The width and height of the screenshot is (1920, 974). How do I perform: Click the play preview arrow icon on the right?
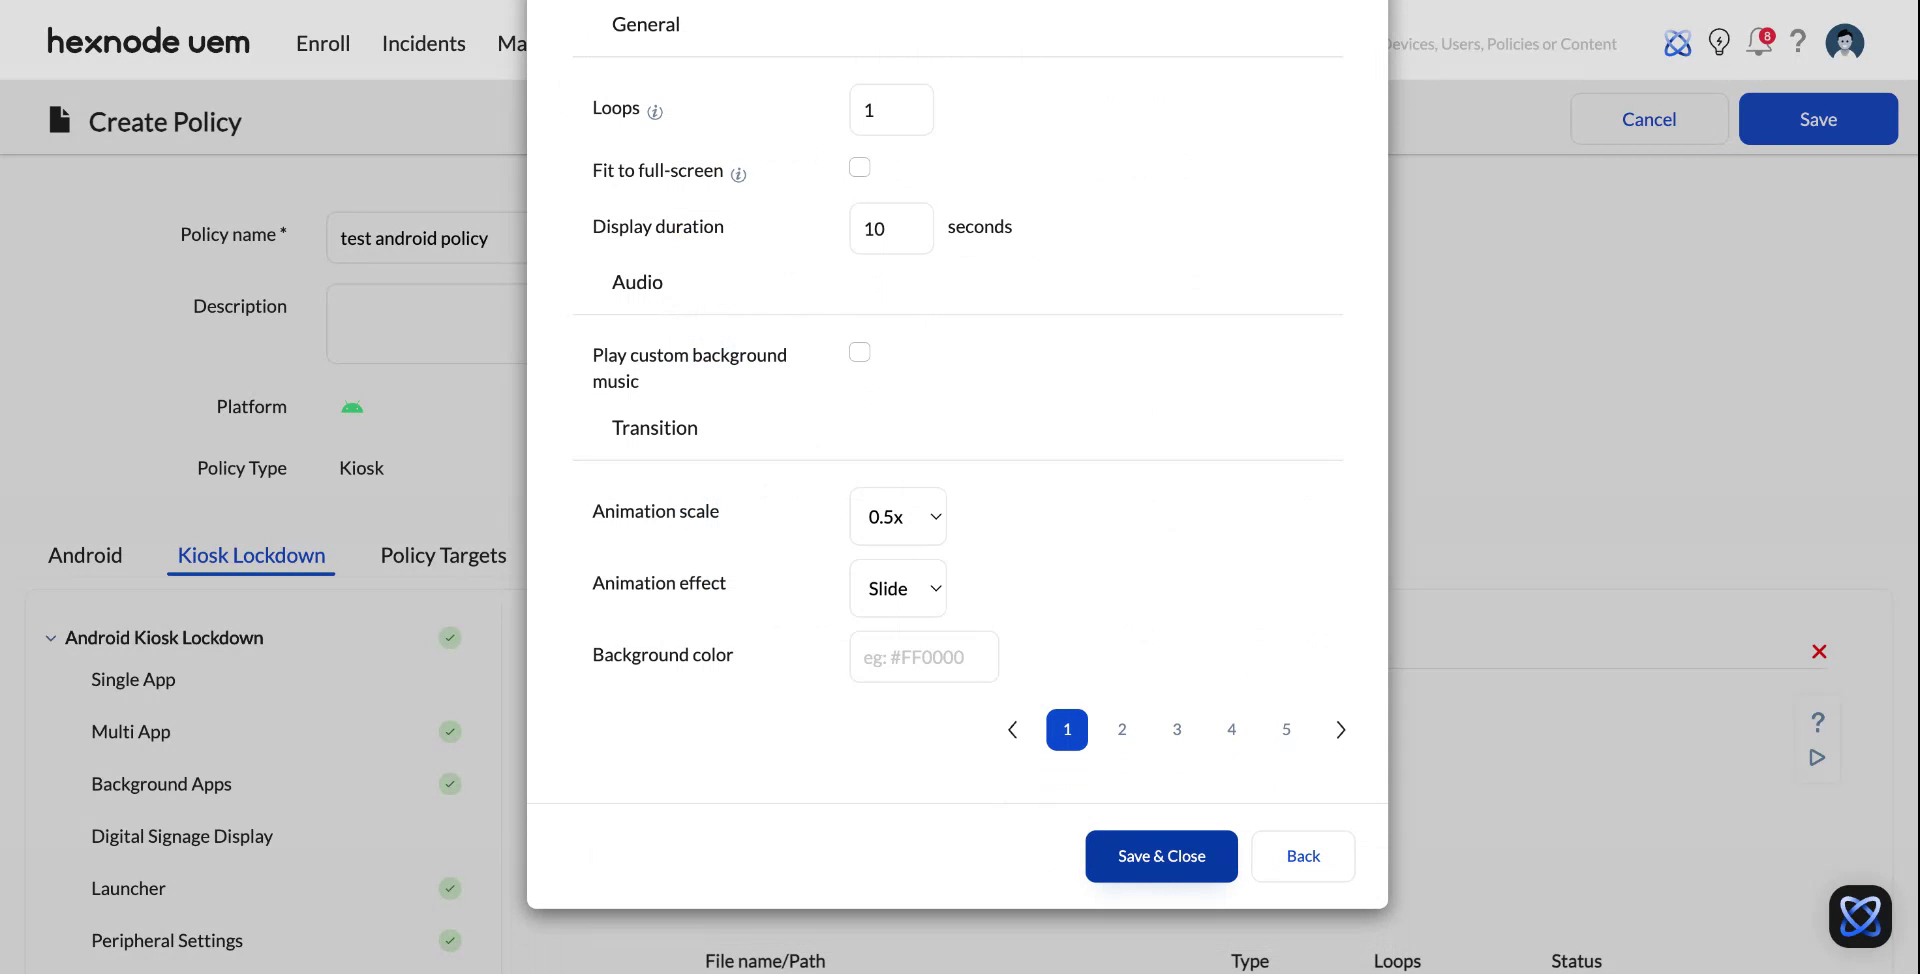1818,757
